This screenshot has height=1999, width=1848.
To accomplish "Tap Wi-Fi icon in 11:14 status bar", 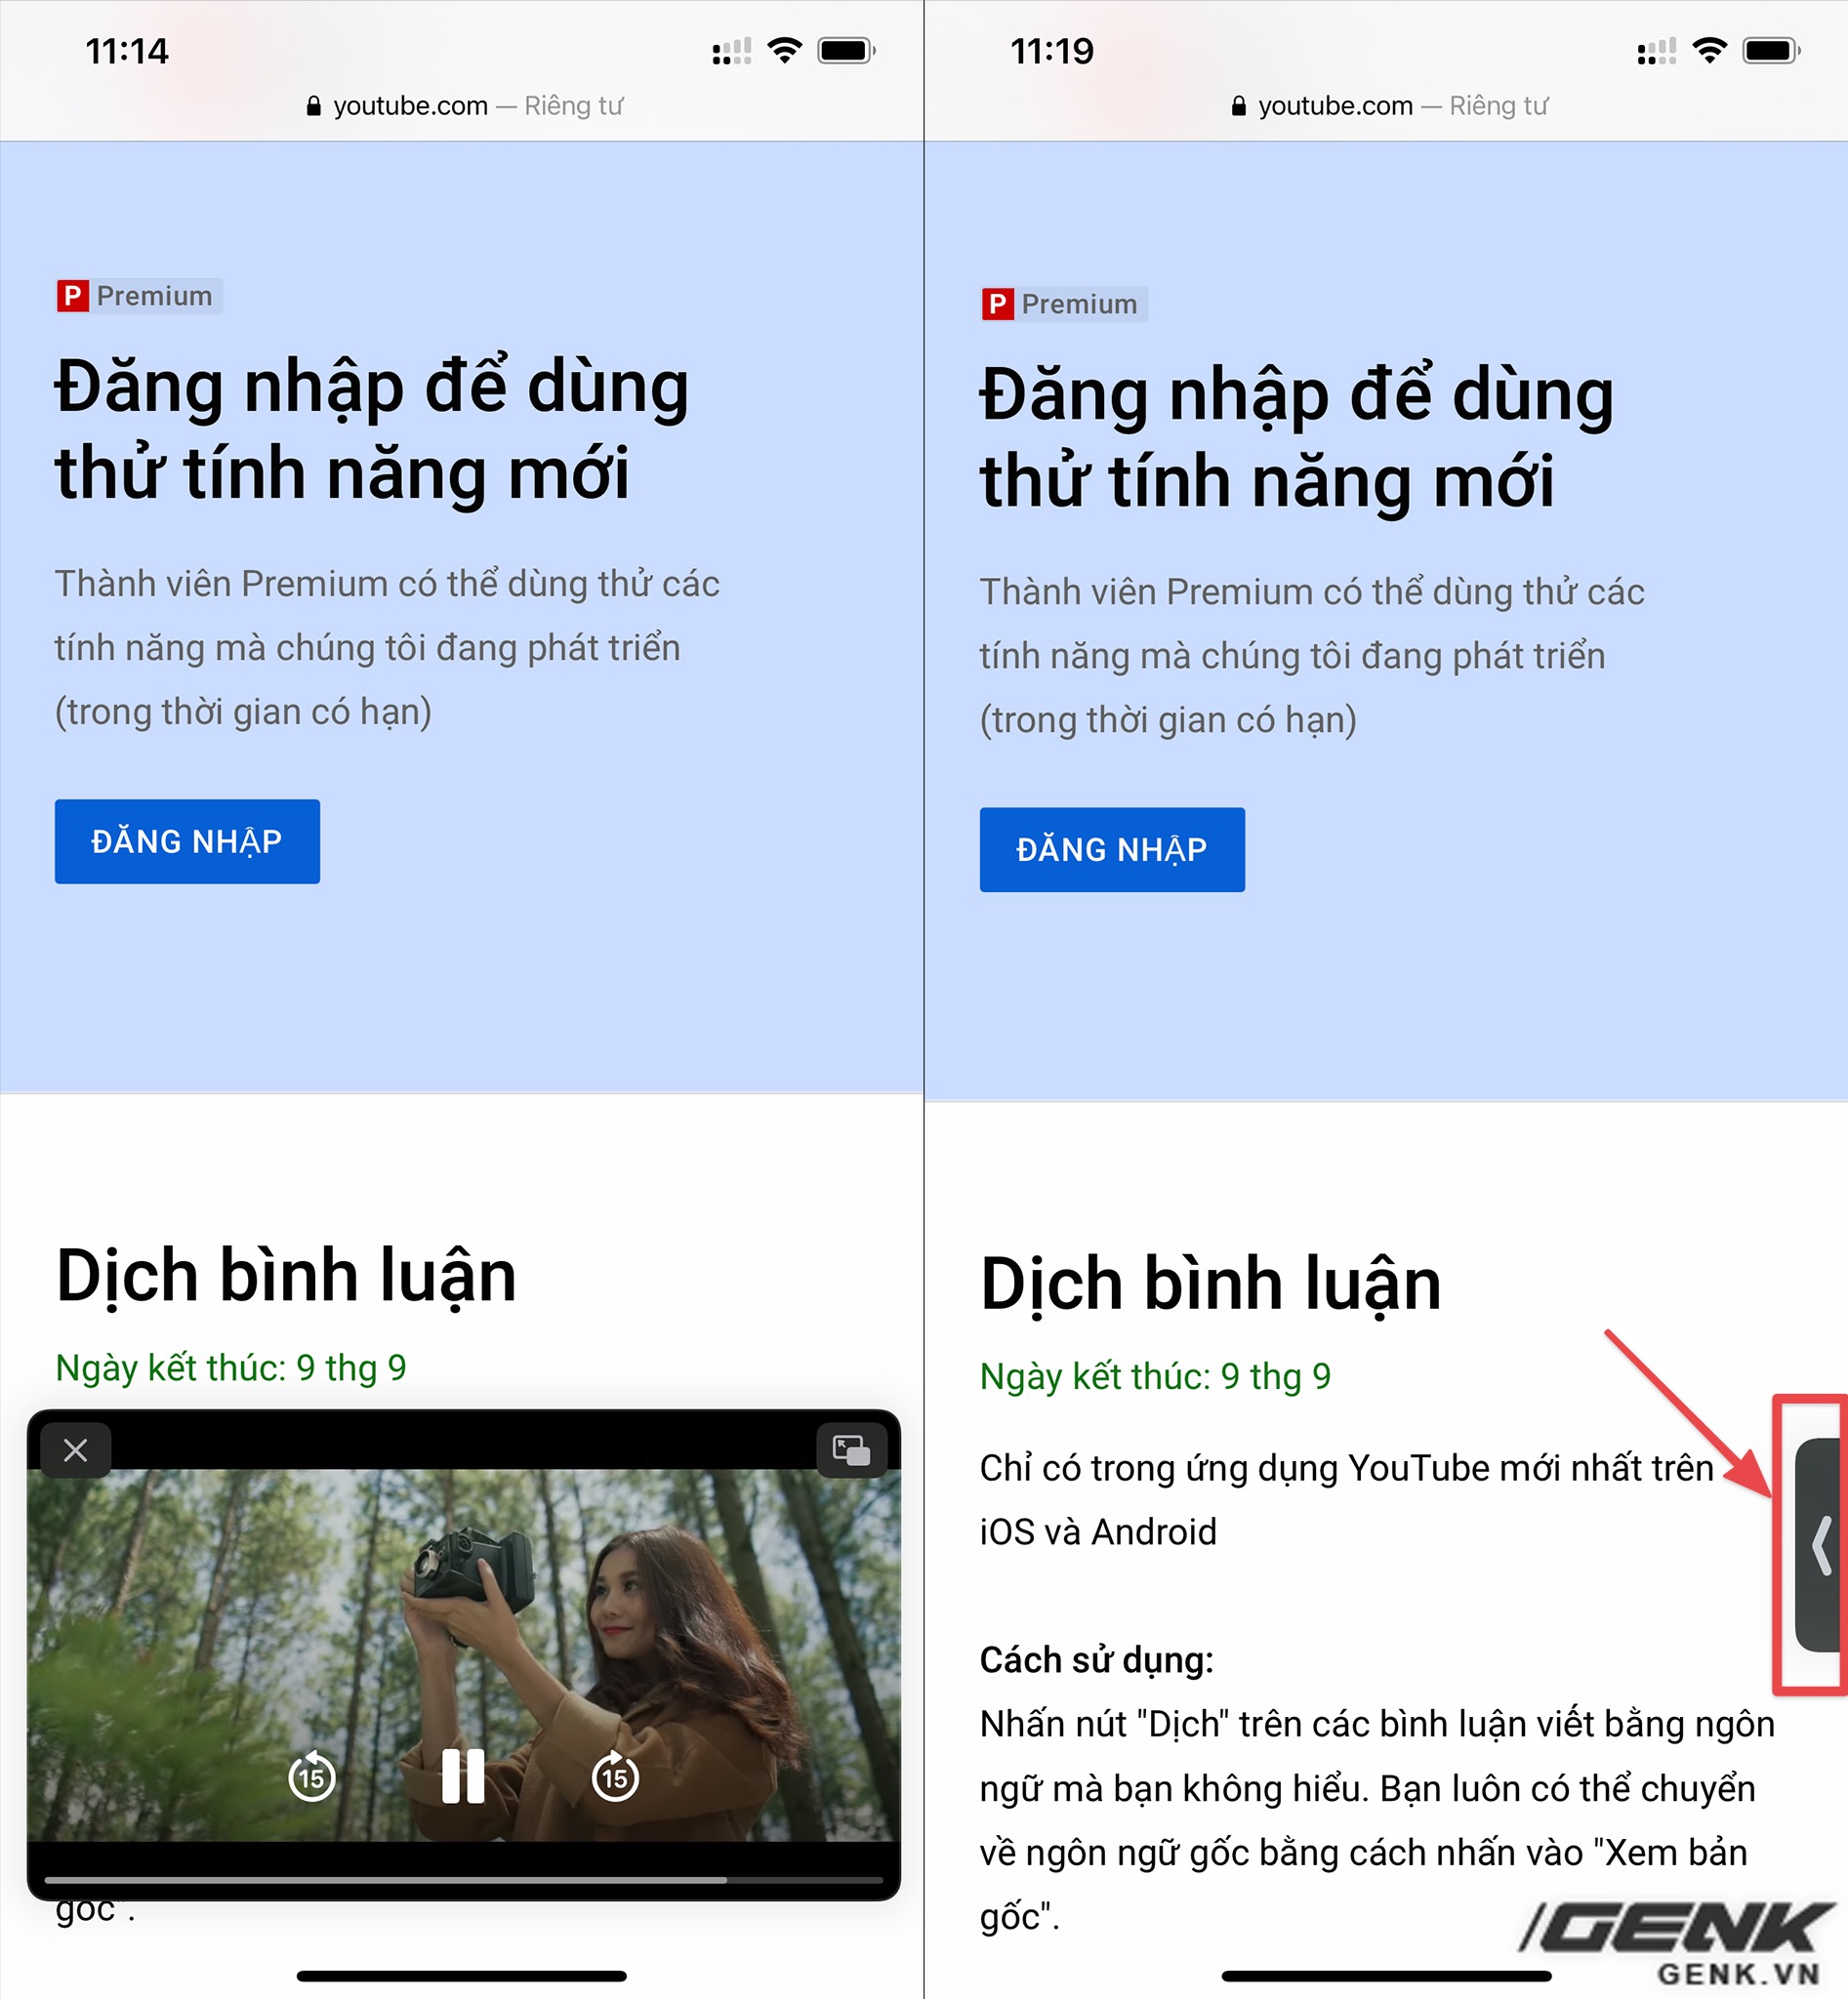I will [785, 51].
